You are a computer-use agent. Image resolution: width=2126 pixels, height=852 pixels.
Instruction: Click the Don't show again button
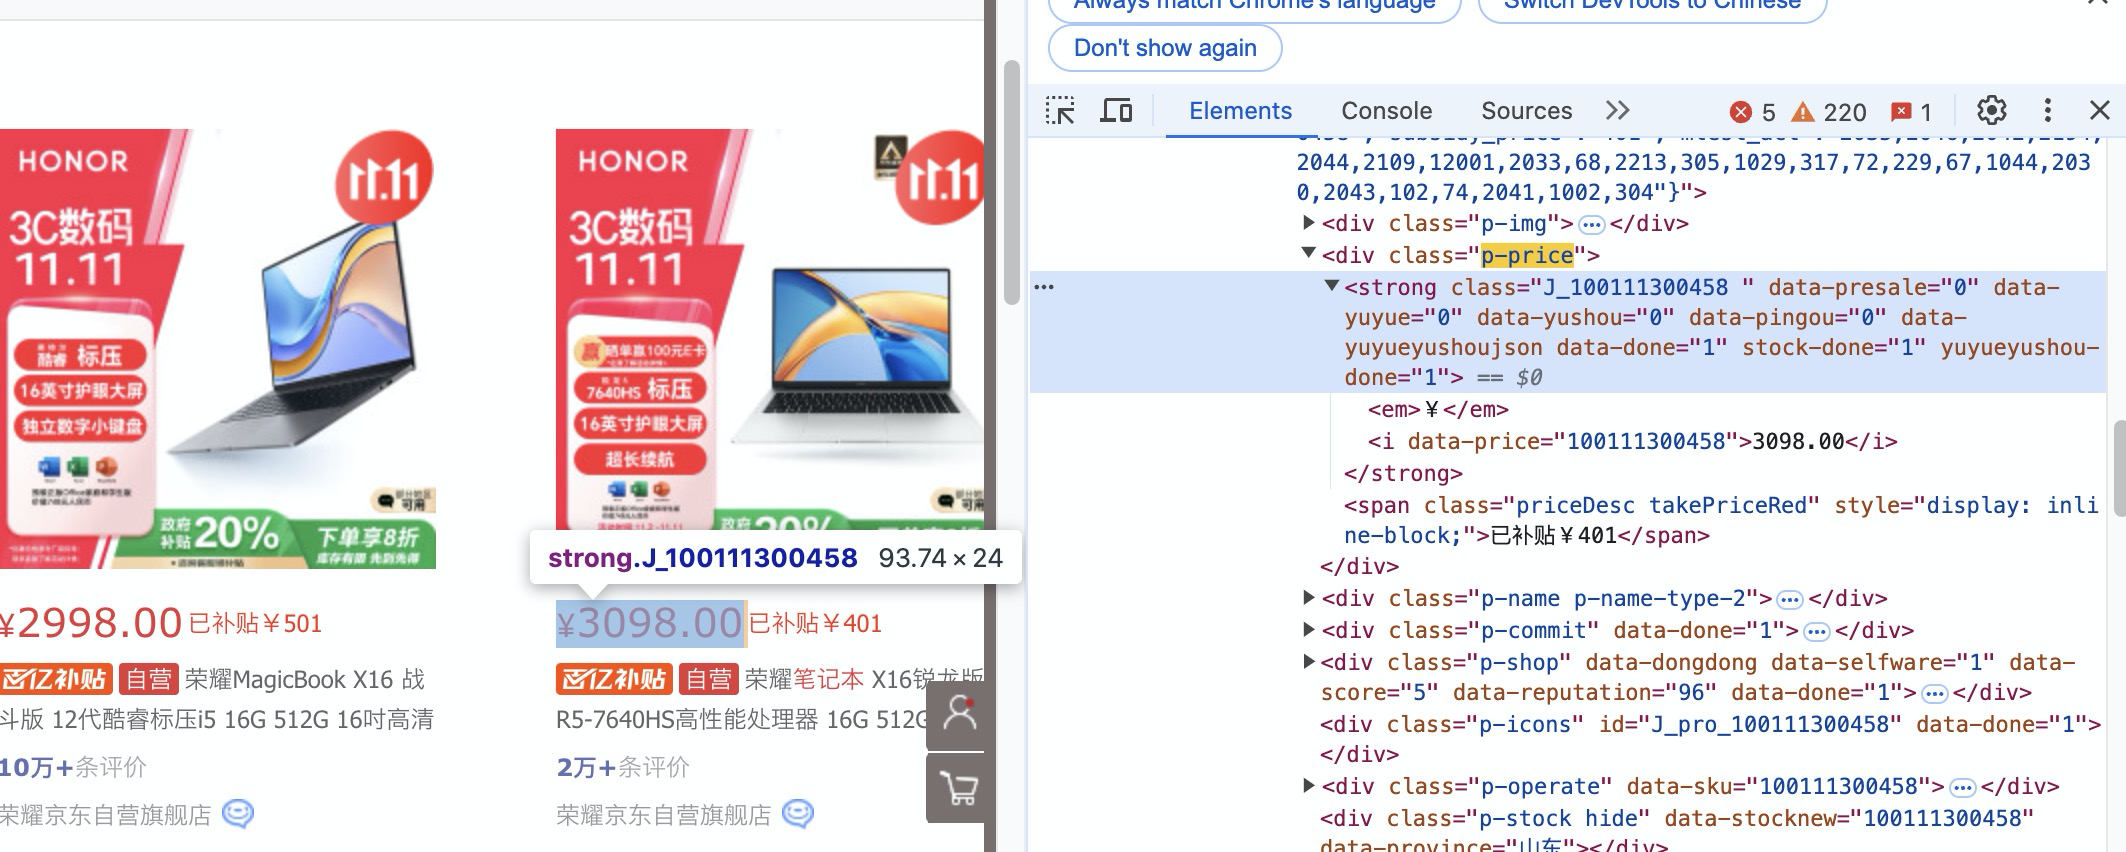[x=1165, y=48]
